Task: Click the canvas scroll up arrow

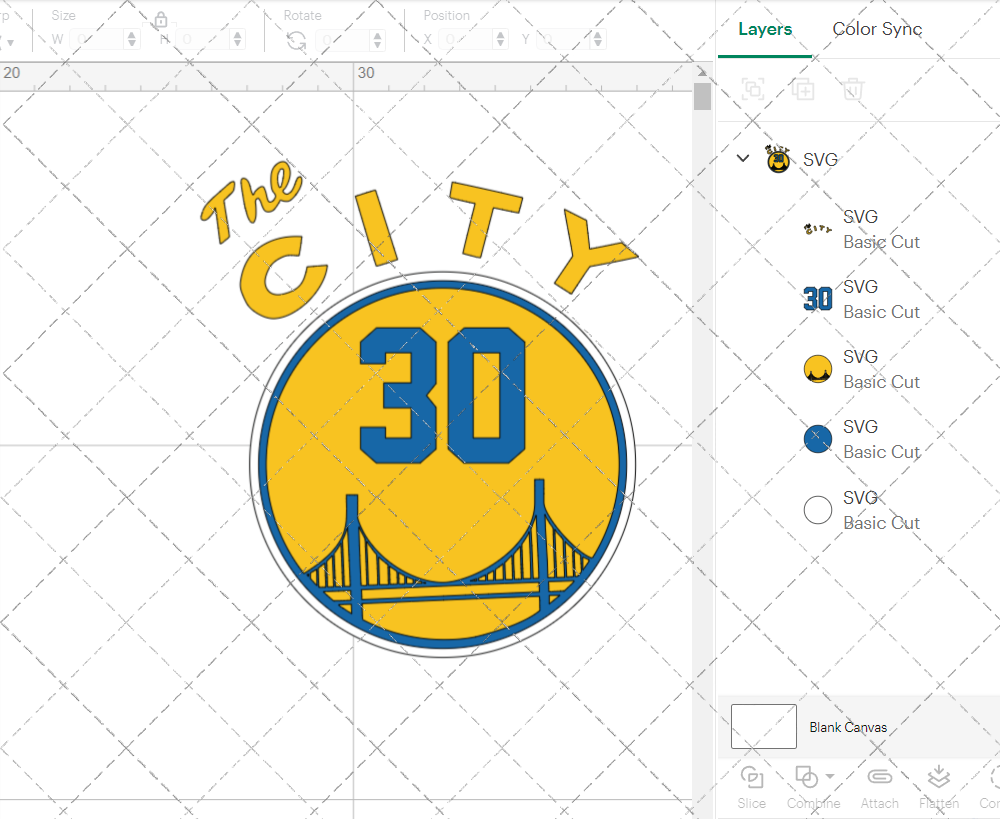Action: click(702, 71)
